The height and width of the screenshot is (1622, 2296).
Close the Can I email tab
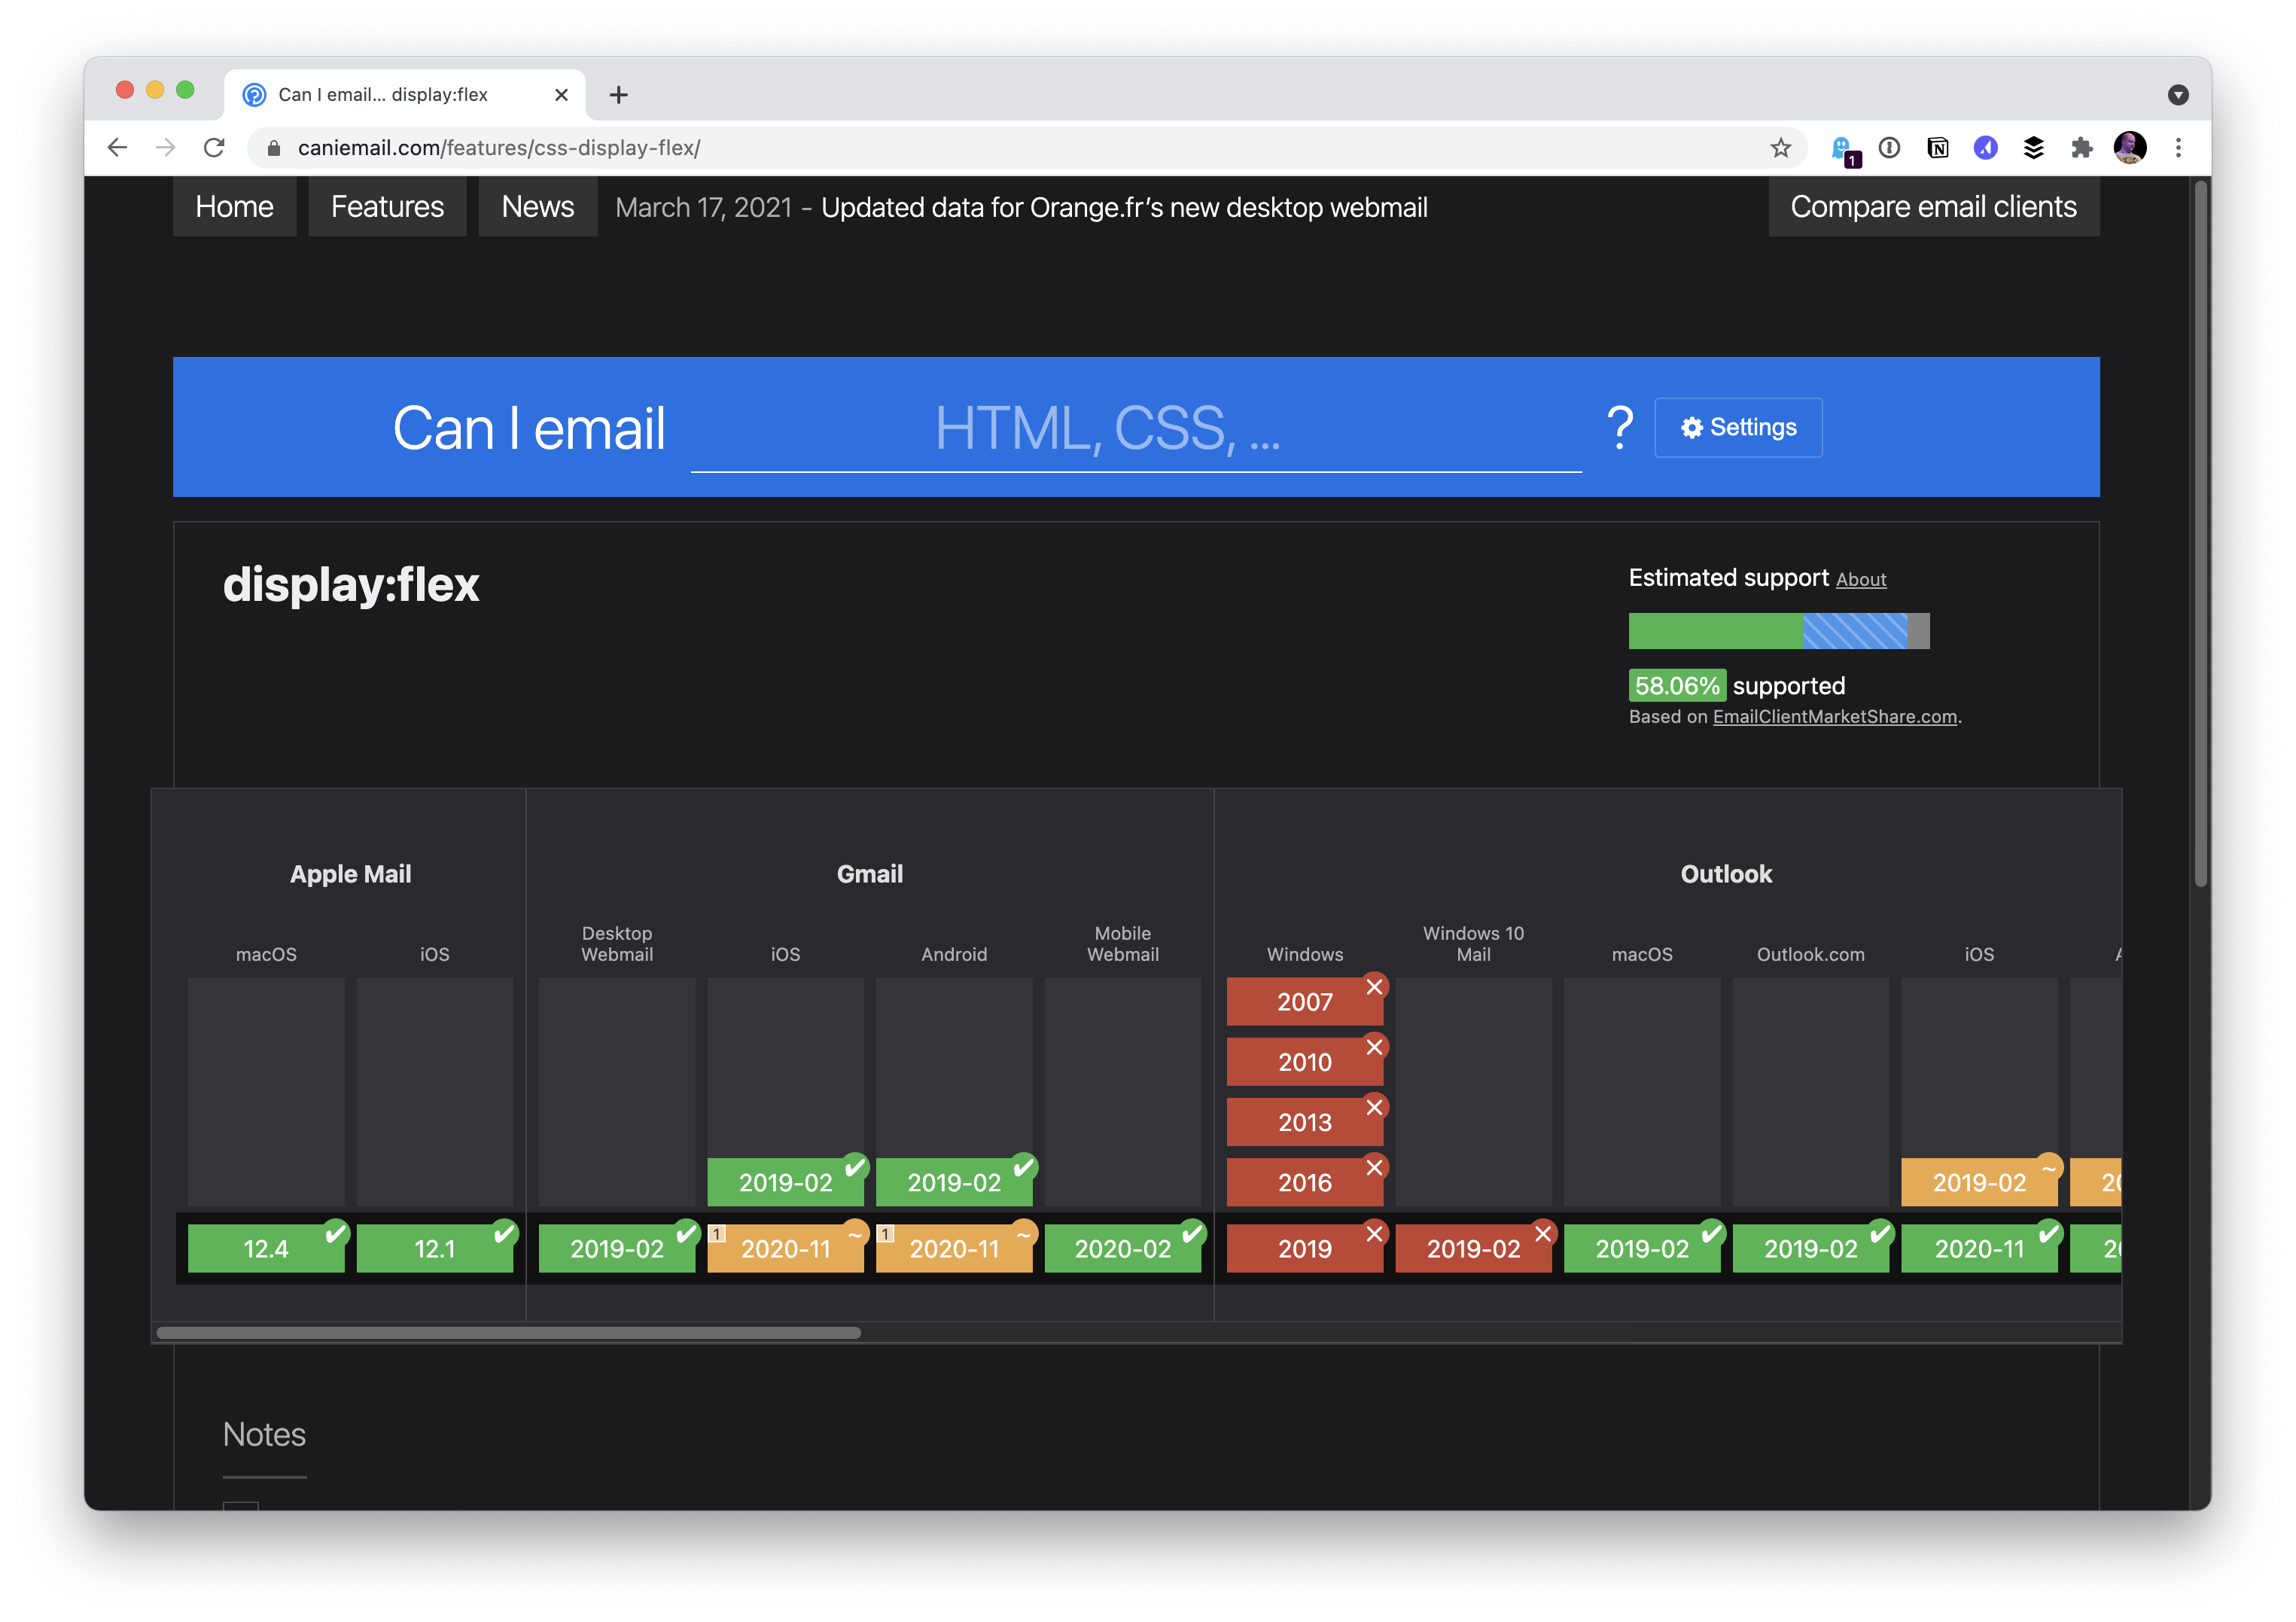tap(561, 95)
